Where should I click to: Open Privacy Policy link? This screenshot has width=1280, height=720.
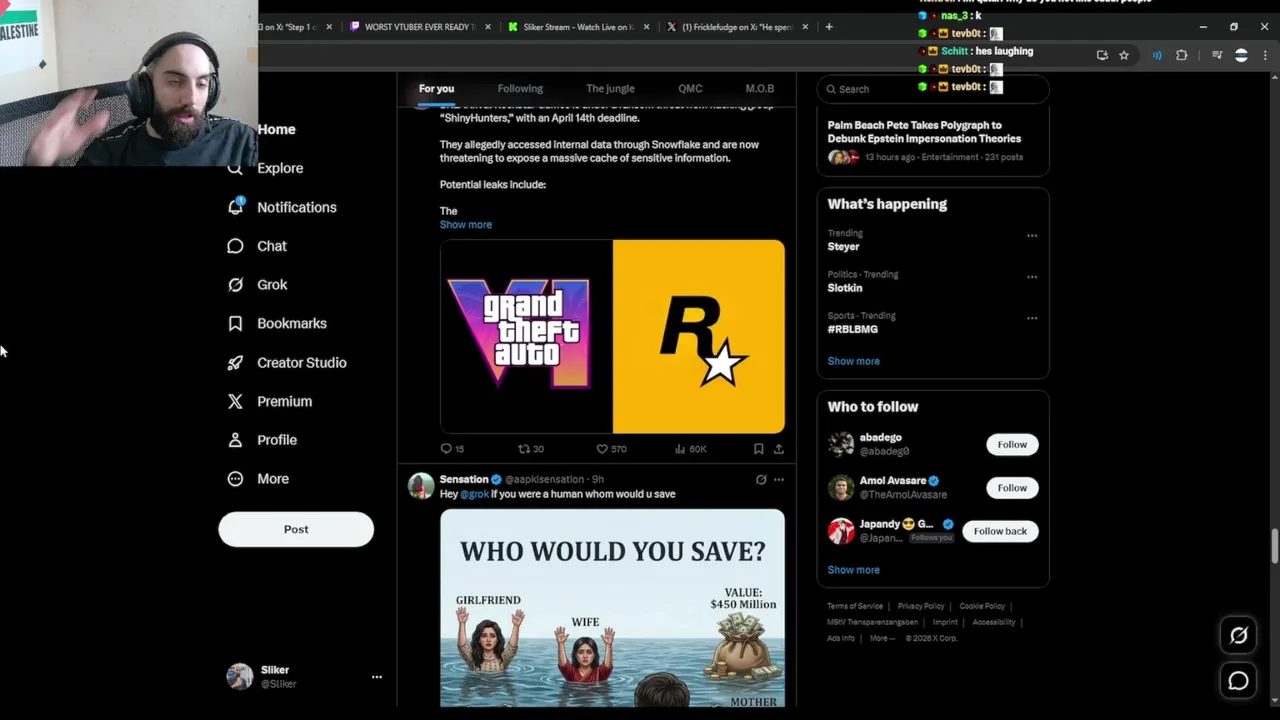[x=921, y=606]
